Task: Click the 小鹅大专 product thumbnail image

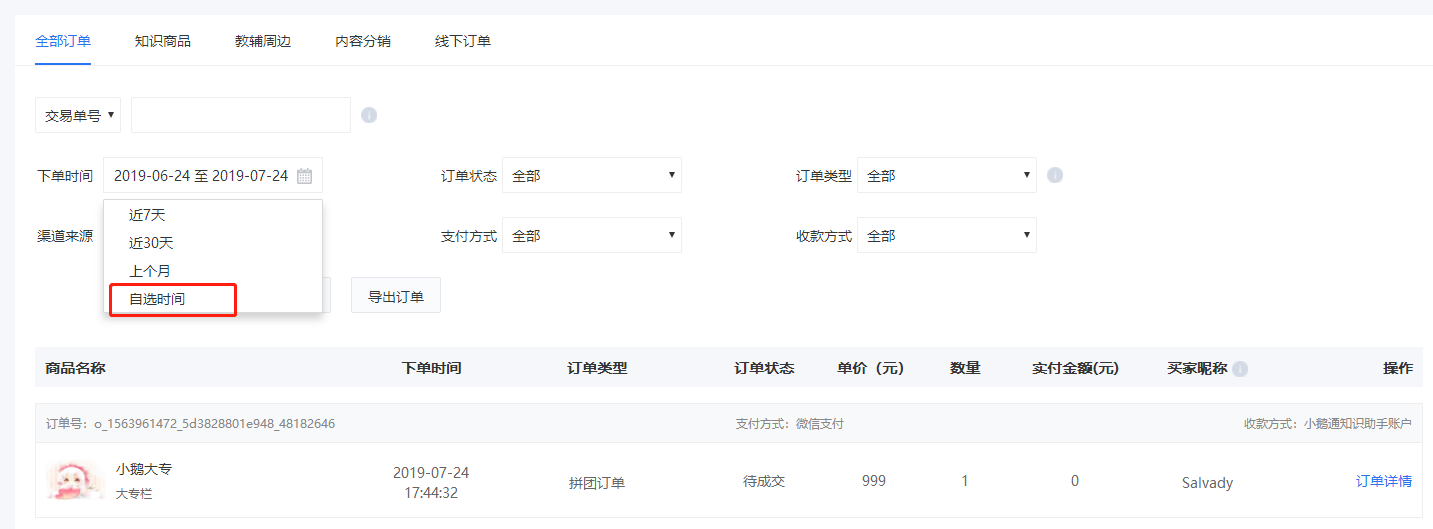Action: [x=76, y=480]
